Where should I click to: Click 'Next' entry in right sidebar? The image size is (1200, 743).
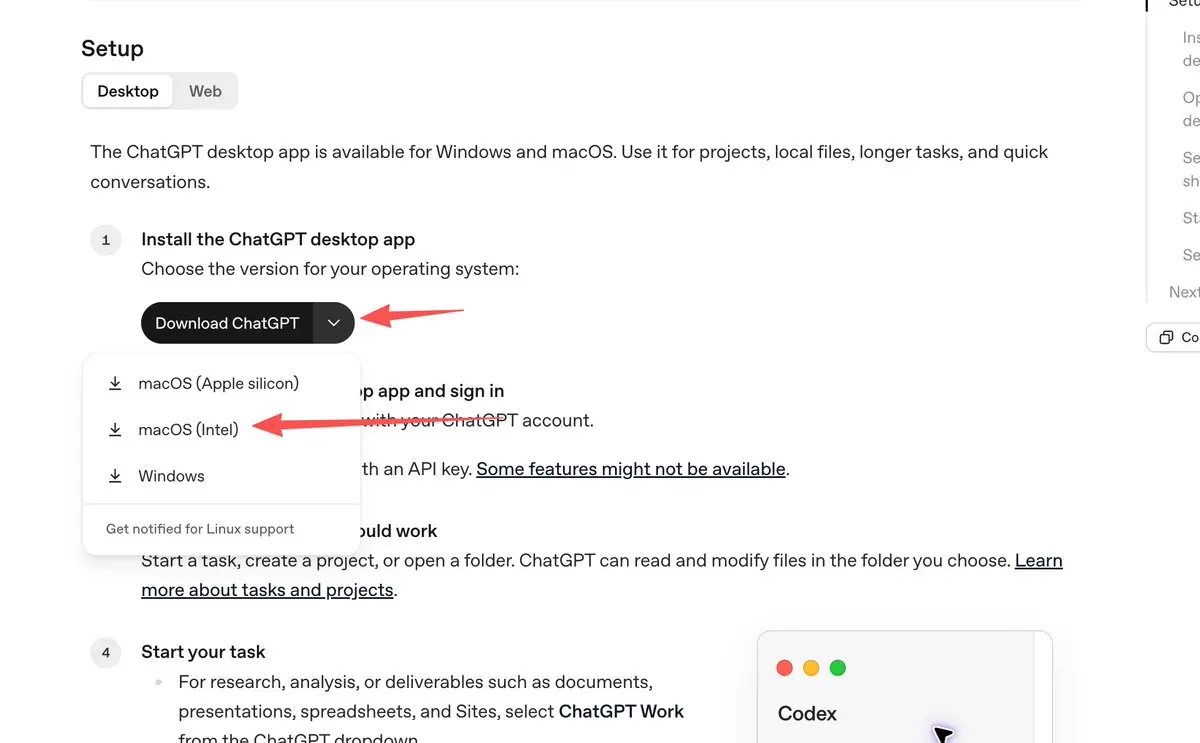pos(1184,292)
